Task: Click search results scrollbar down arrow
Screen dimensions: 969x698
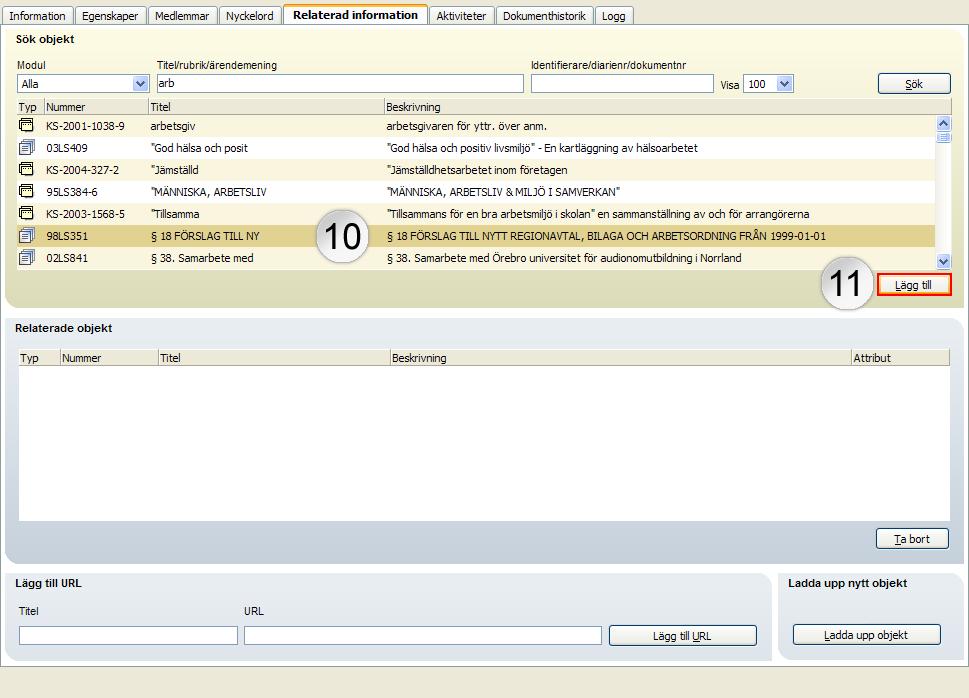Action: (943, 262)
